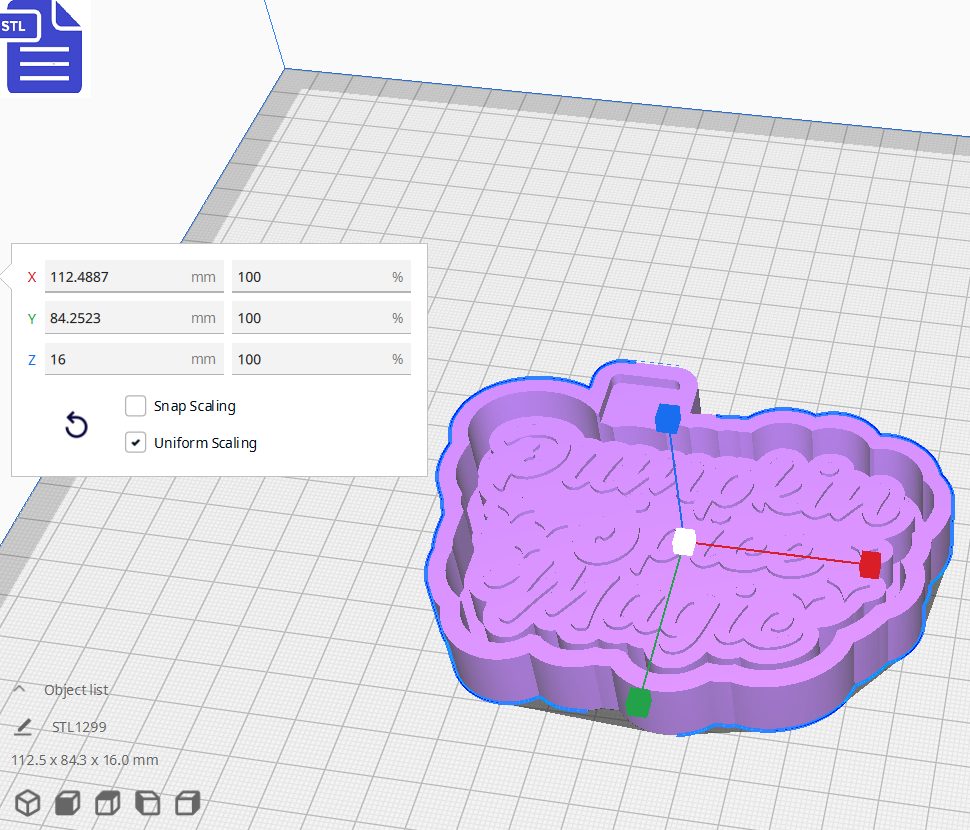The image size is (970, 830).
Task: Switch to the left side view
Action: [x=146, y=802]
